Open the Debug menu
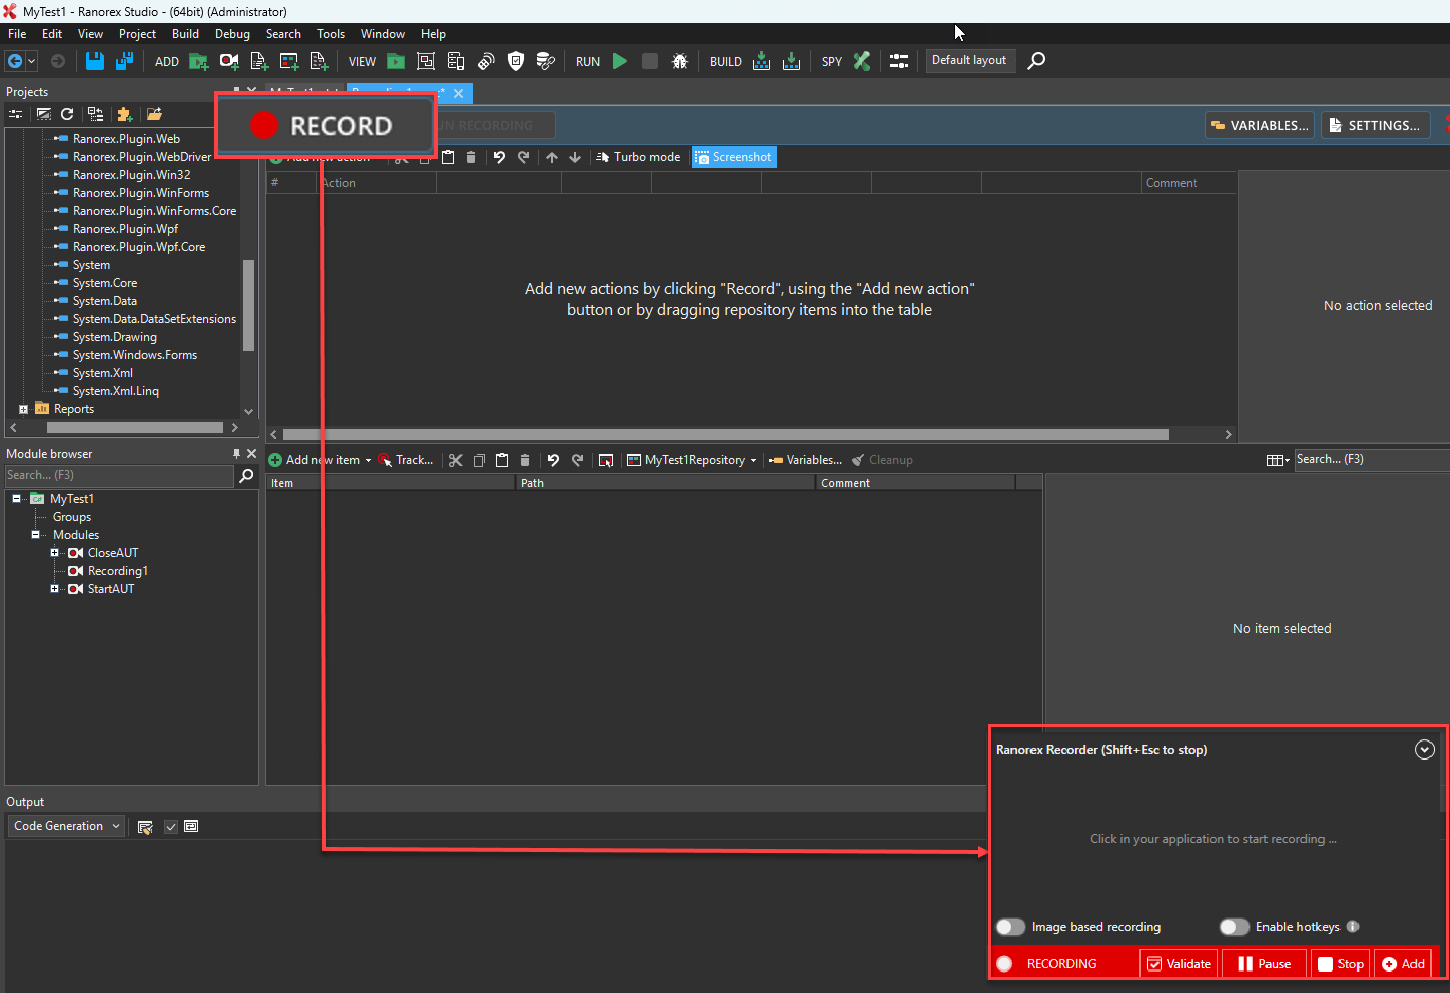This screenshot has height=993, width=1450. coord(232,34)
